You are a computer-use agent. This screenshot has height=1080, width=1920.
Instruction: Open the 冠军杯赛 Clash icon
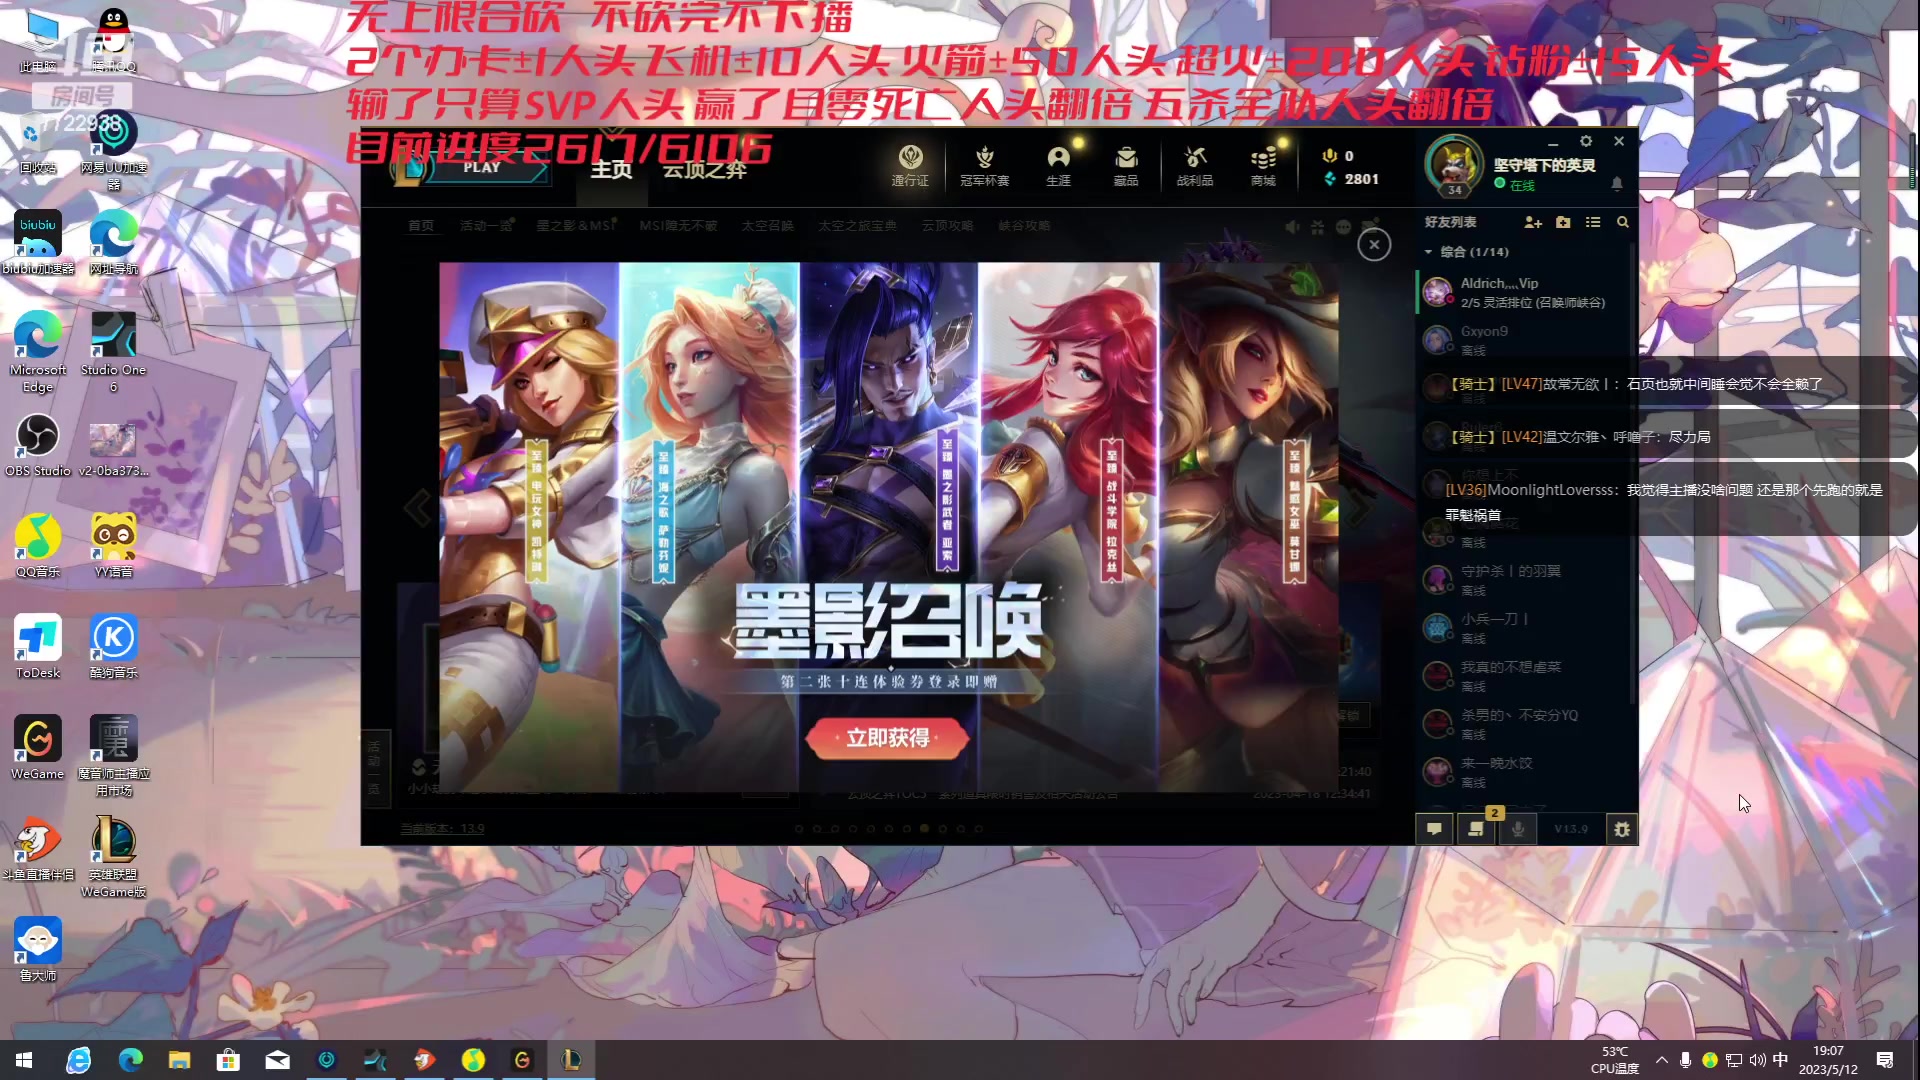click(x=984, y=165)
